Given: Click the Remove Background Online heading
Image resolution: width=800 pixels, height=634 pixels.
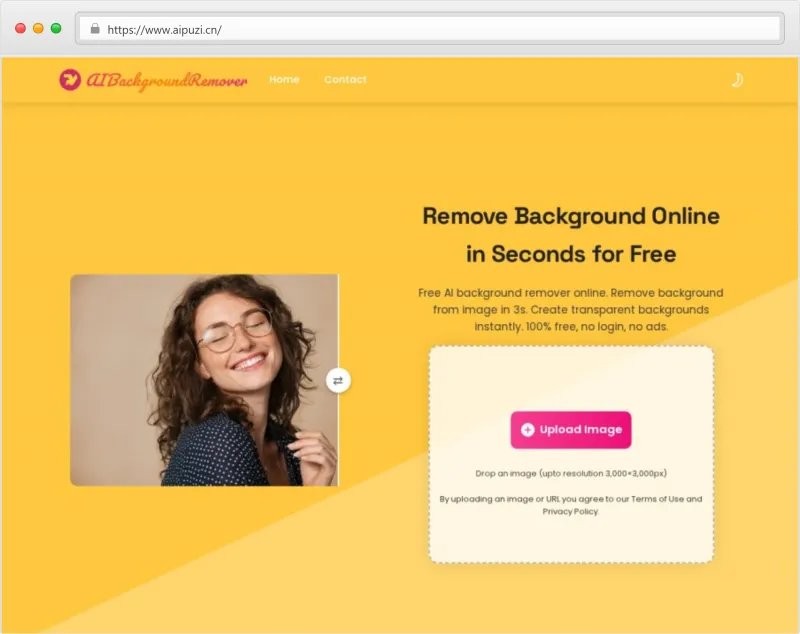Looking at the screenshot, I should tap(571, 235).
